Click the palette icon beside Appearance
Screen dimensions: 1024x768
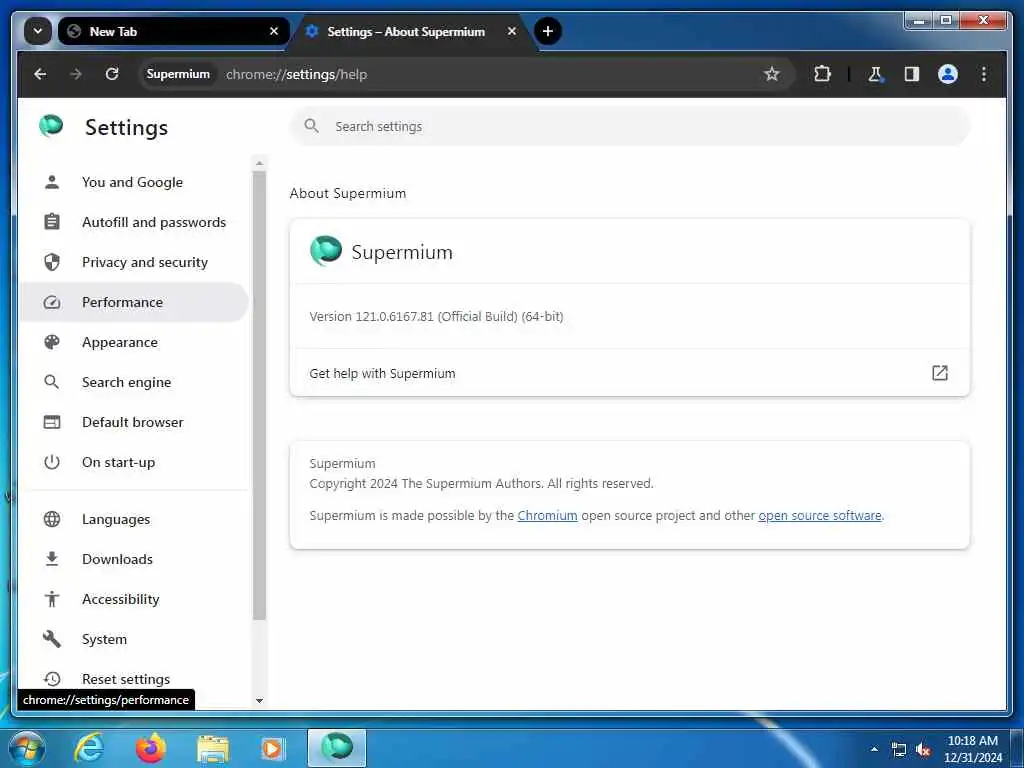tap(52, 342)
